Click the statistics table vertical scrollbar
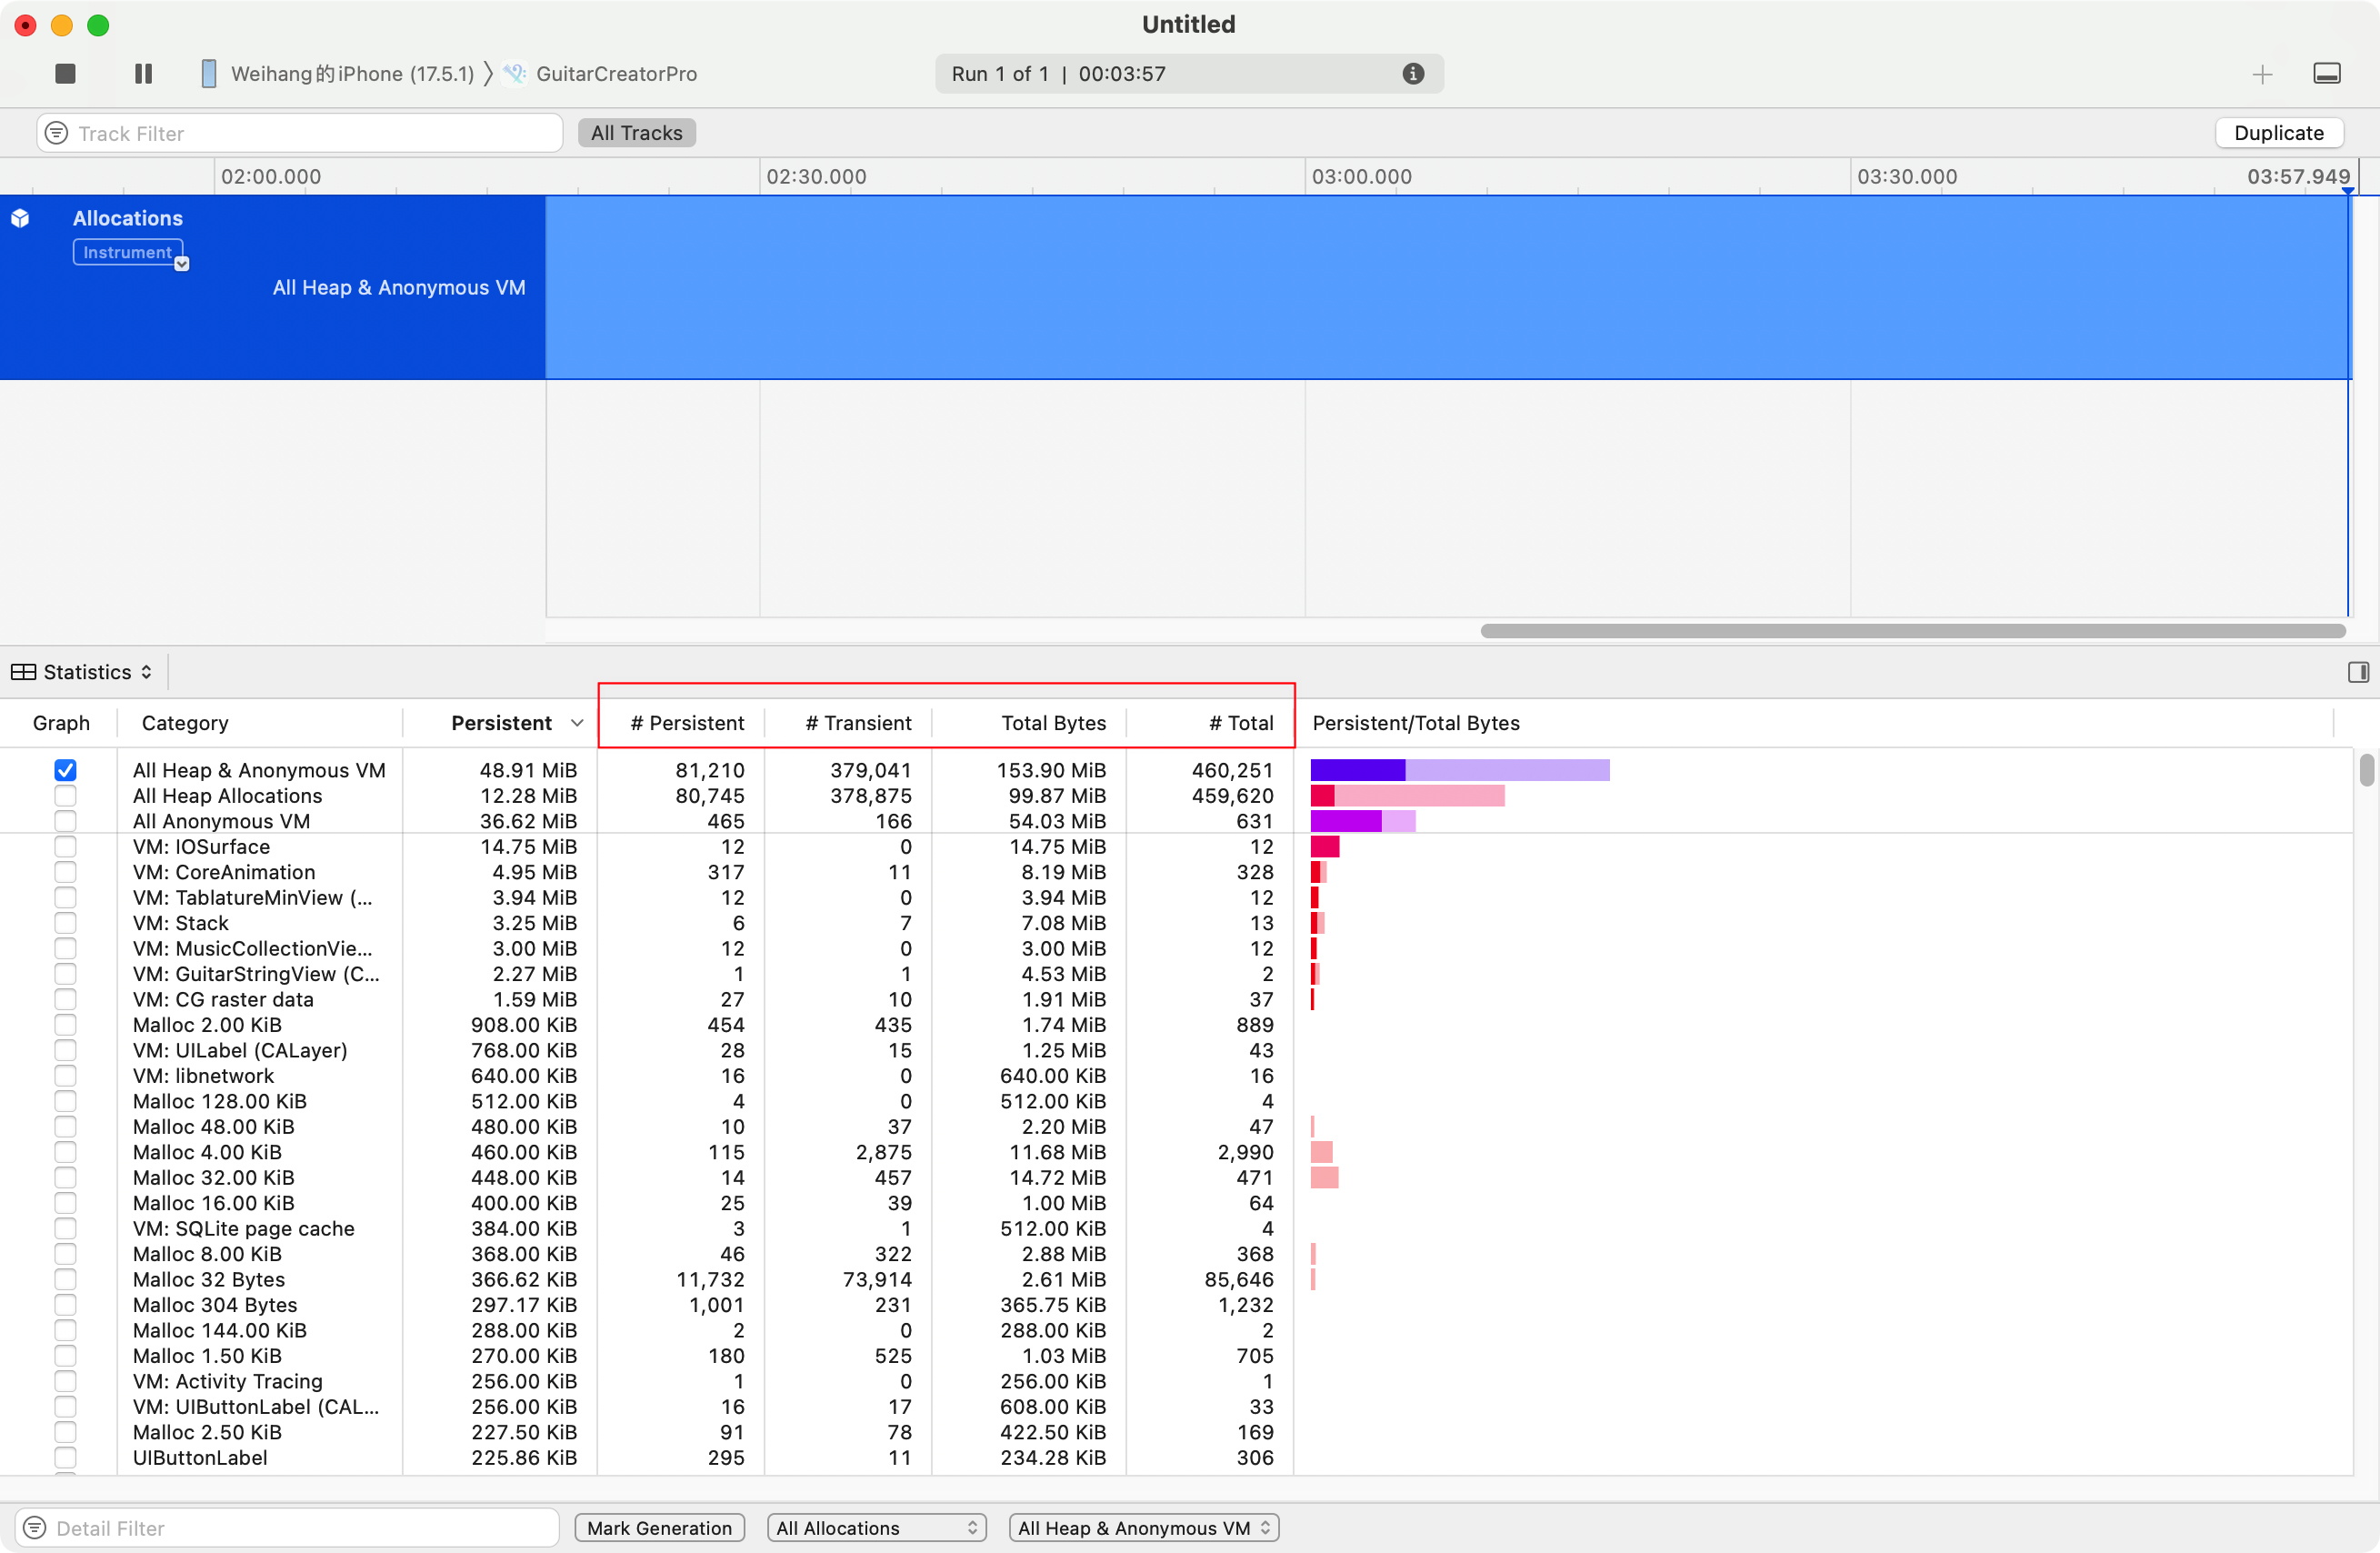Screen dimensions: 2380x1553 point(2366,770)
